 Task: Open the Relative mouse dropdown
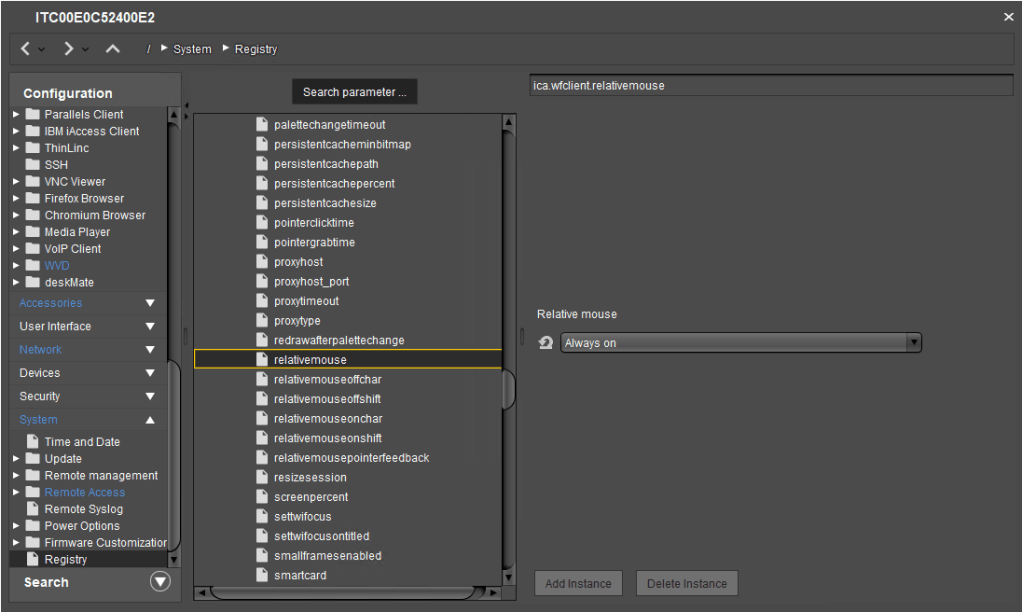coord(740,343)
